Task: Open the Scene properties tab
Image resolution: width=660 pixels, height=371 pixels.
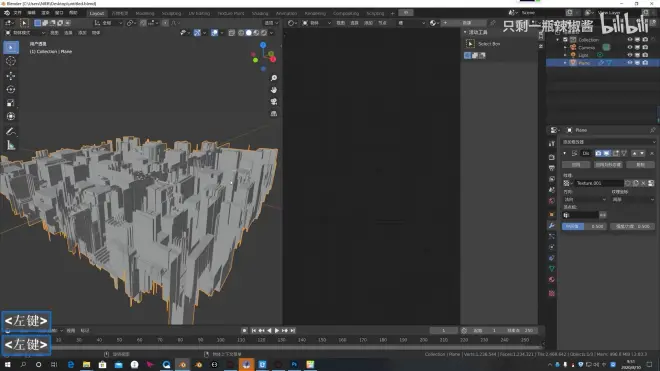Action: (x=552, y=190)
